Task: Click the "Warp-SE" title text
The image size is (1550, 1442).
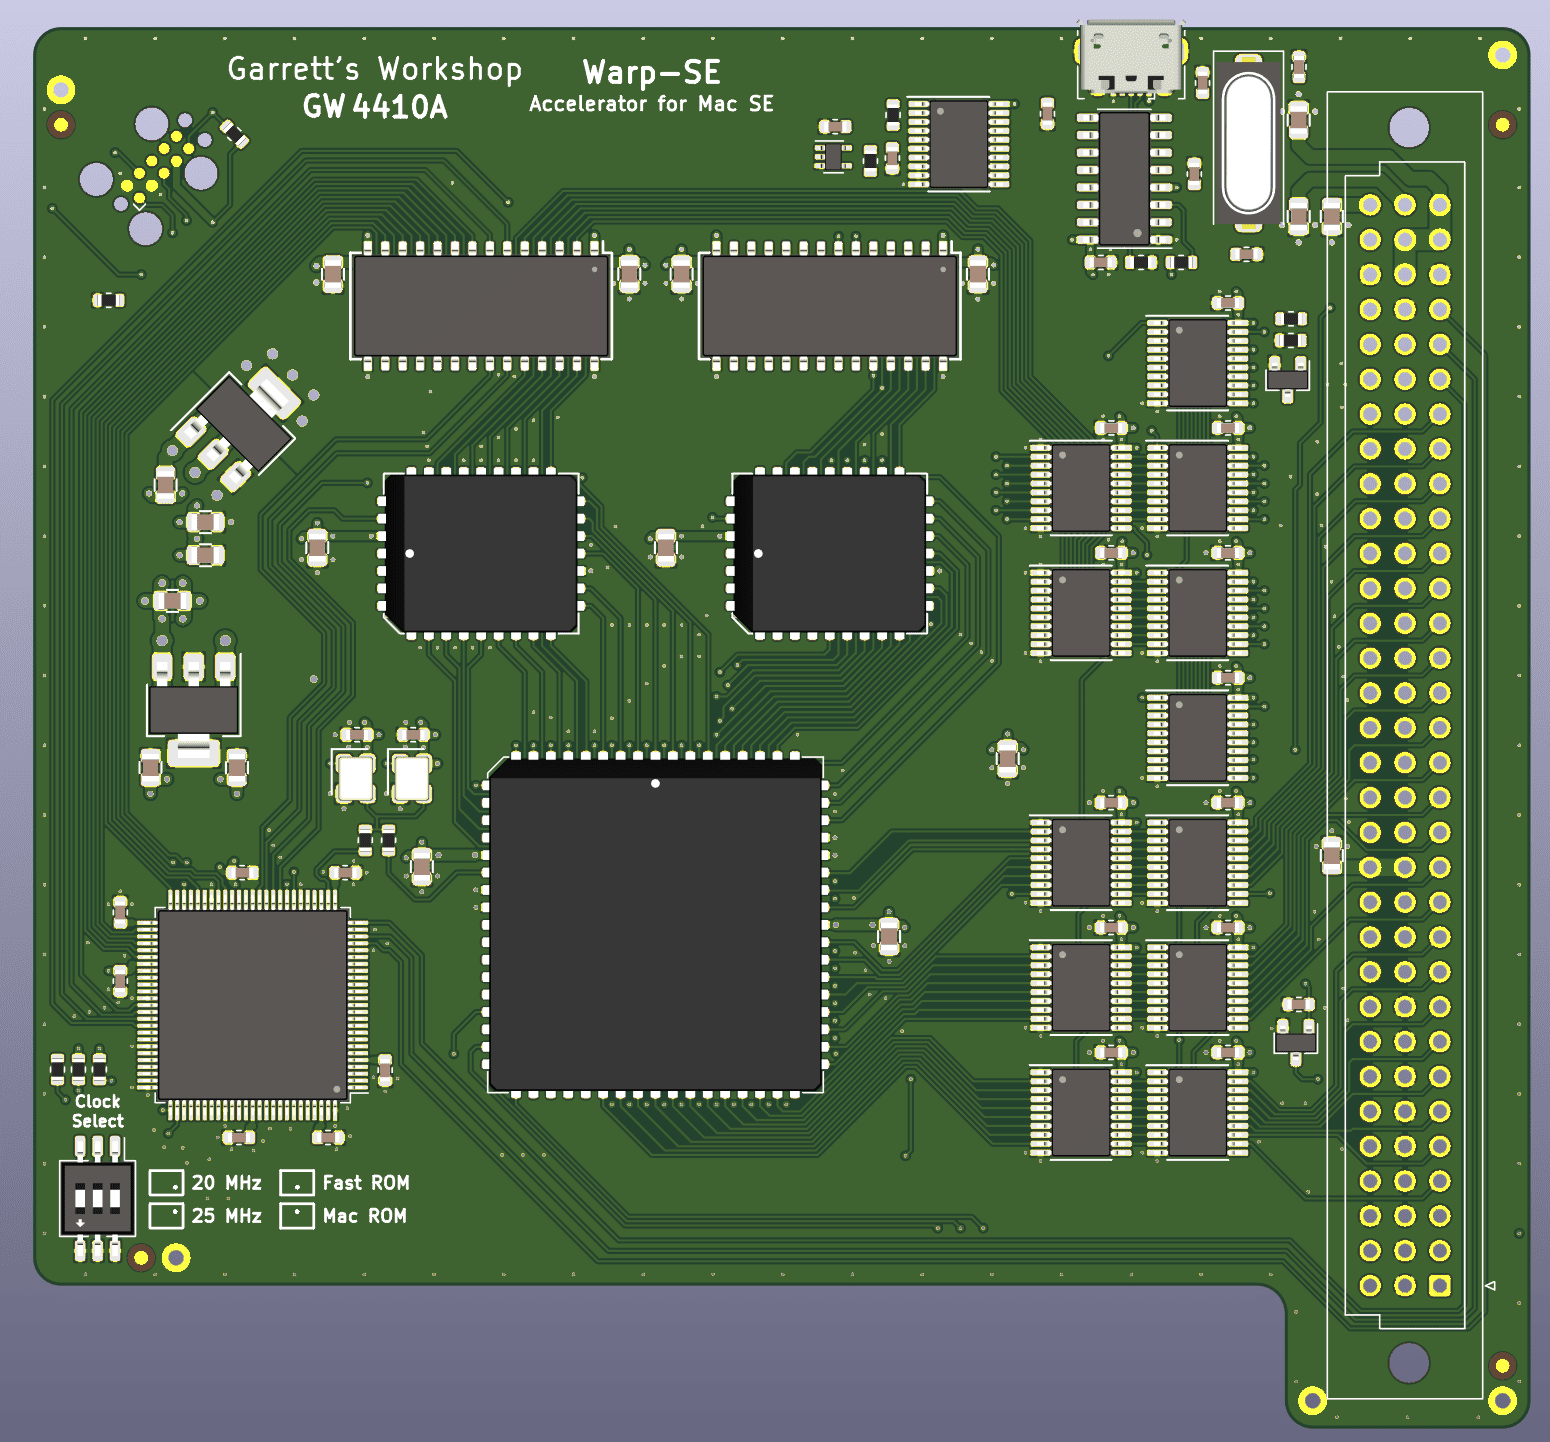Action: 652,72
